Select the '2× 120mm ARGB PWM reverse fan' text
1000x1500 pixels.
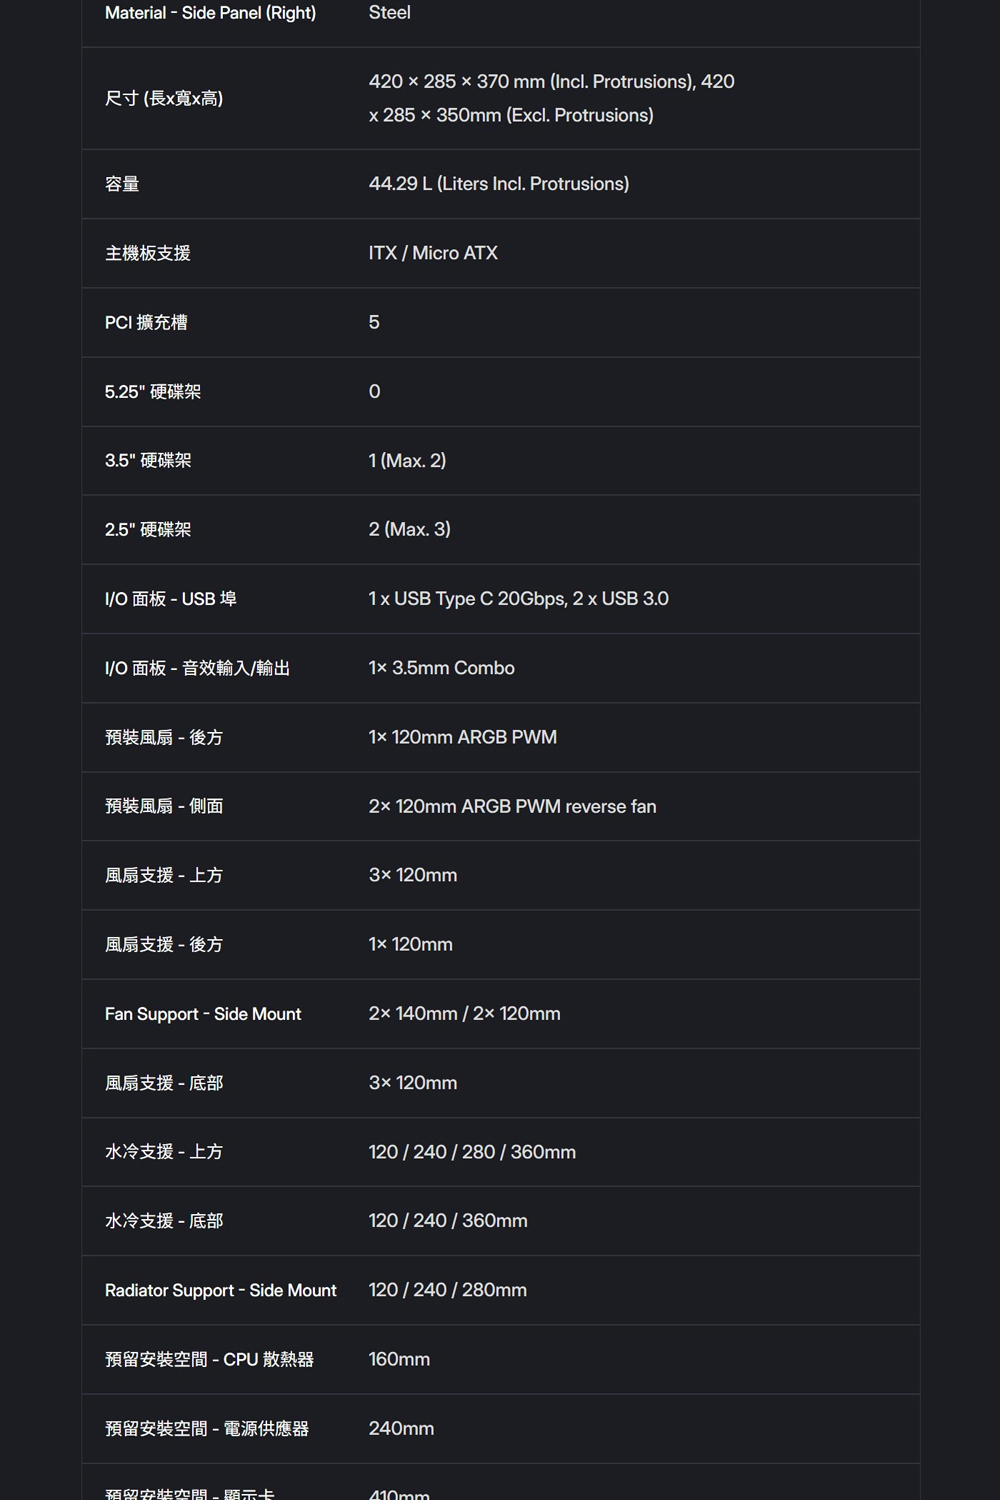(x=512, y=806)
